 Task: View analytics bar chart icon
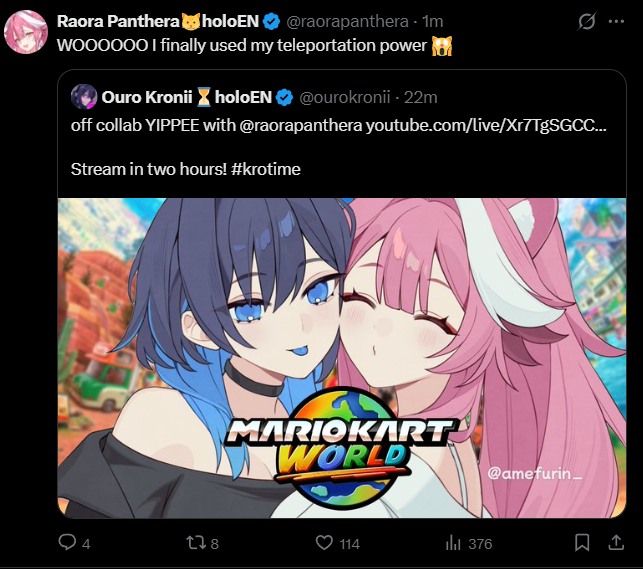453,543
